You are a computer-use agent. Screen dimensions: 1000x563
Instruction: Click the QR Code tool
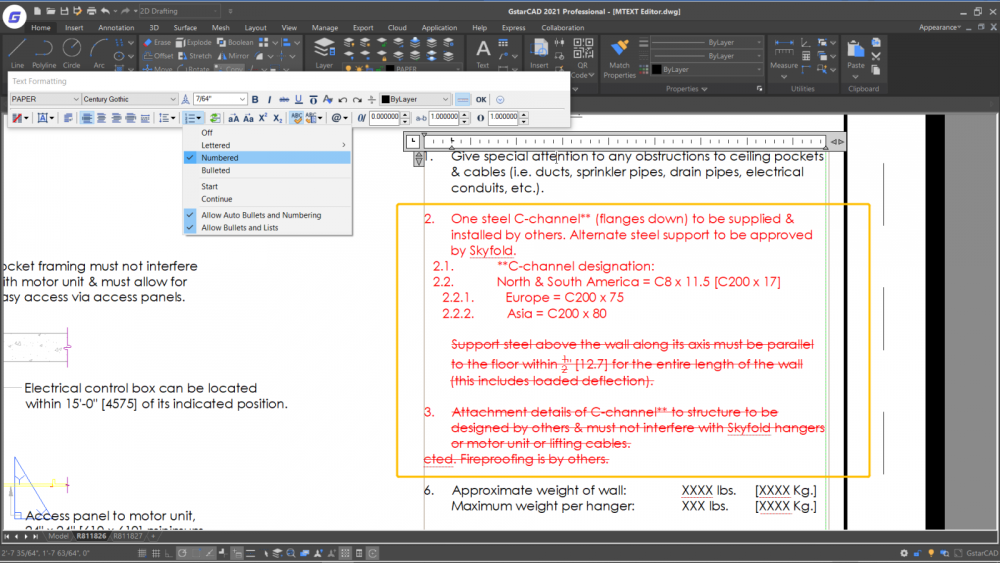point(582,57)
